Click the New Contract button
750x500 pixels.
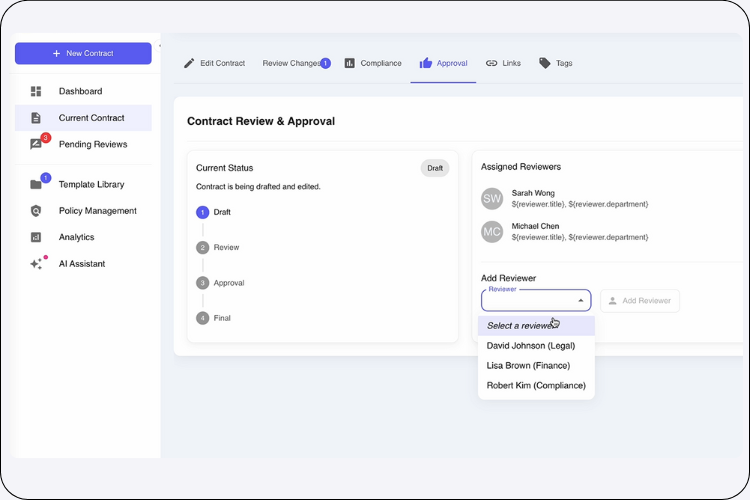tap(83, 53)
